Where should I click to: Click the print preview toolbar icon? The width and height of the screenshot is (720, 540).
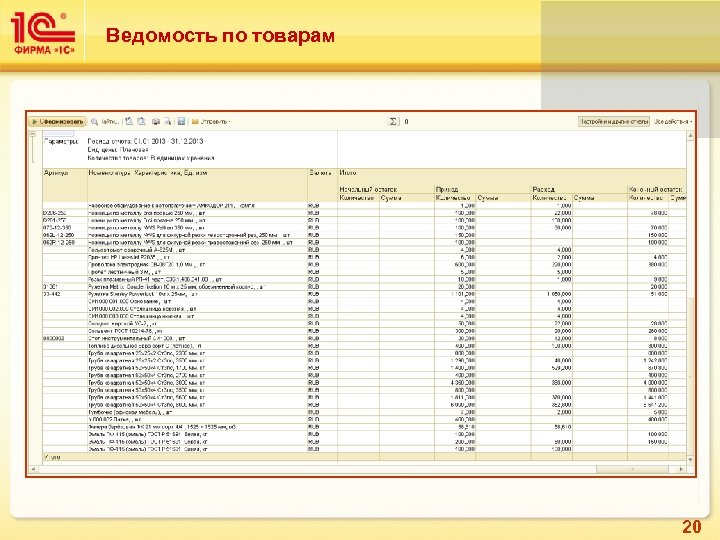[168, 122]
